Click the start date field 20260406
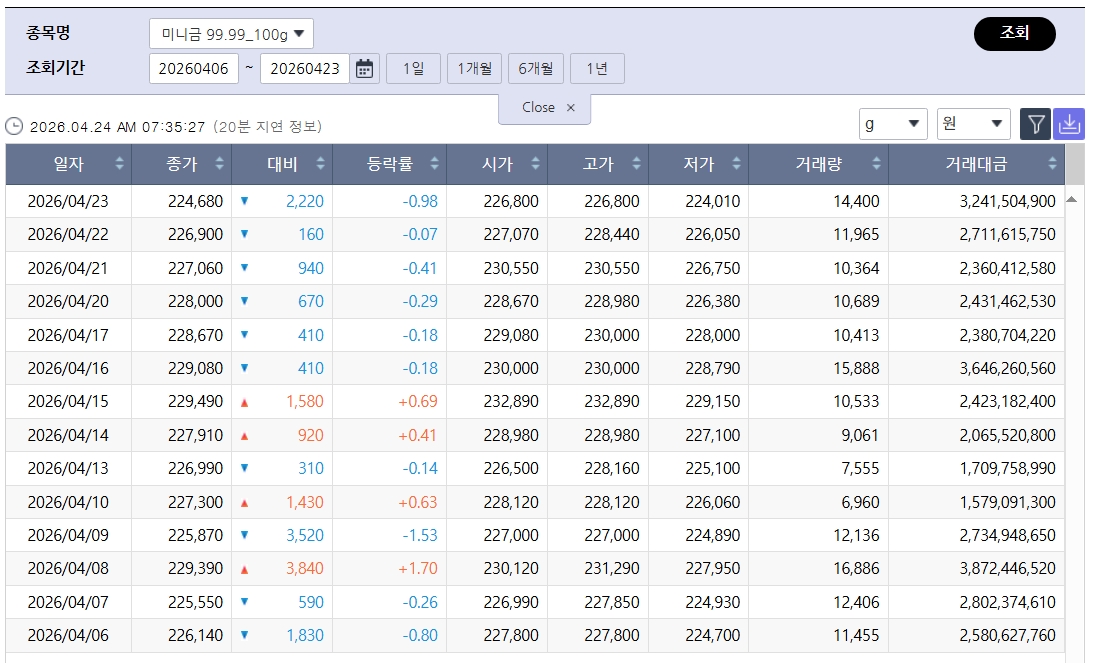Image resolution: width=1093 pixels, height=663 pixels. 194,68
